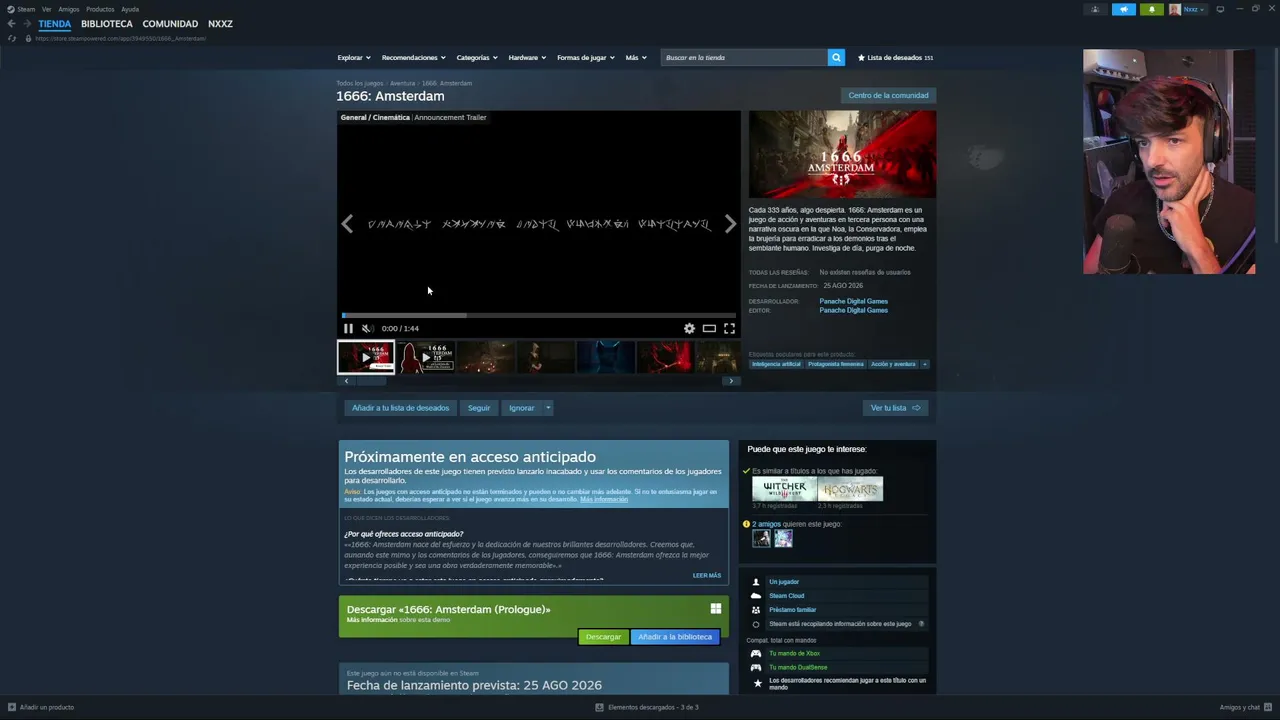Screen dimensions: 1280x720
Task: Open the downloads status in bottom bar
Action: [x=647, y=707]
